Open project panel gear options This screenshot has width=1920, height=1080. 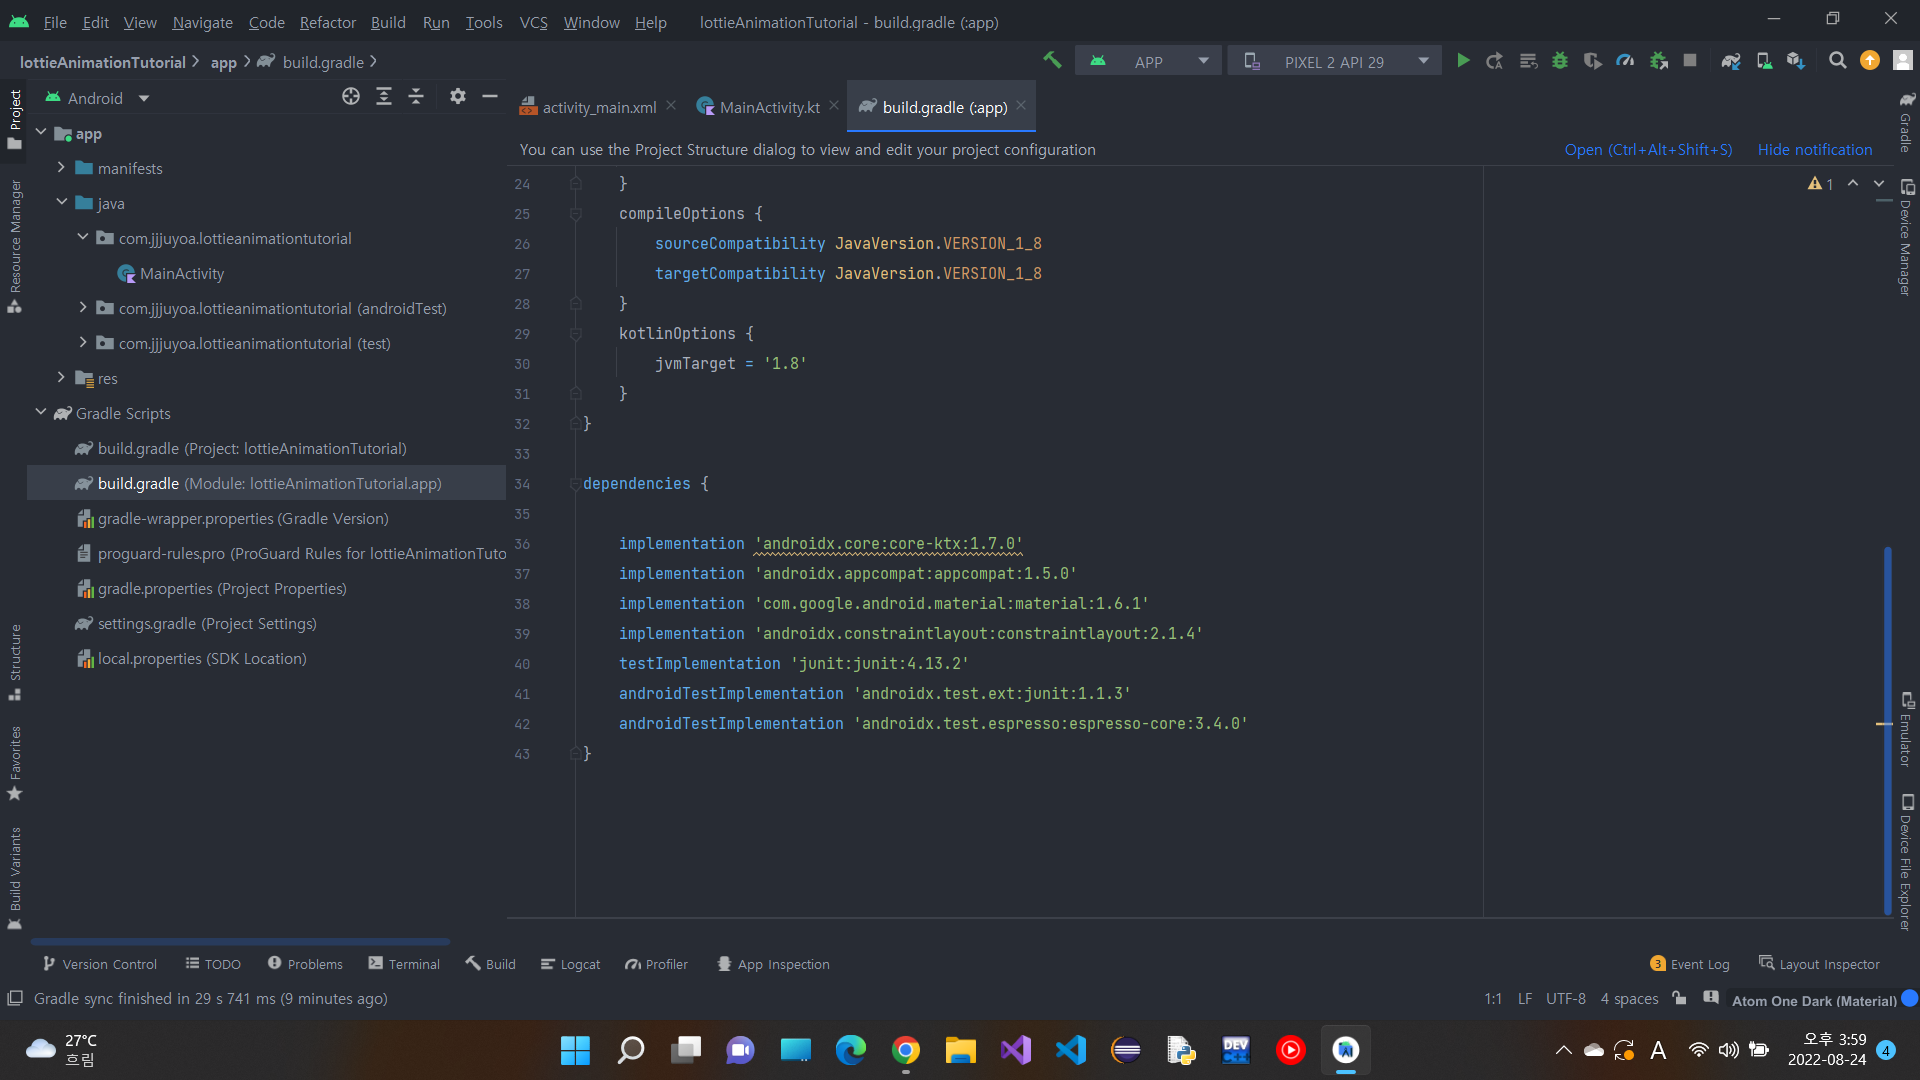pos(457,97)
